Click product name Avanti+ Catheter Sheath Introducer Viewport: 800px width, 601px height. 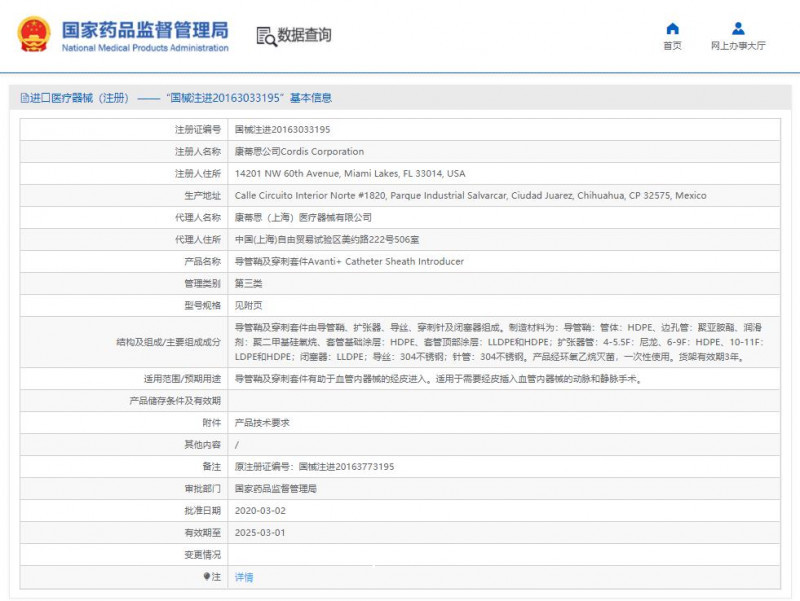tap(349, 261)
